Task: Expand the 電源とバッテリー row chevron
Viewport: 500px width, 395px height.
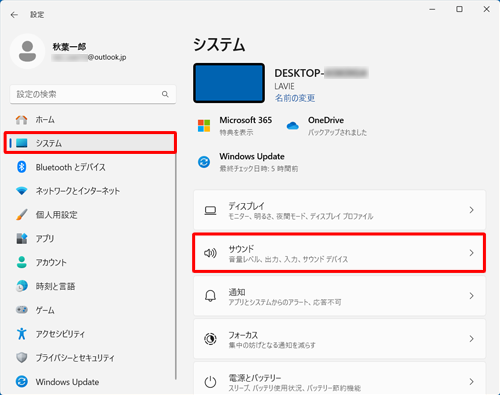Action: [471, 381]
